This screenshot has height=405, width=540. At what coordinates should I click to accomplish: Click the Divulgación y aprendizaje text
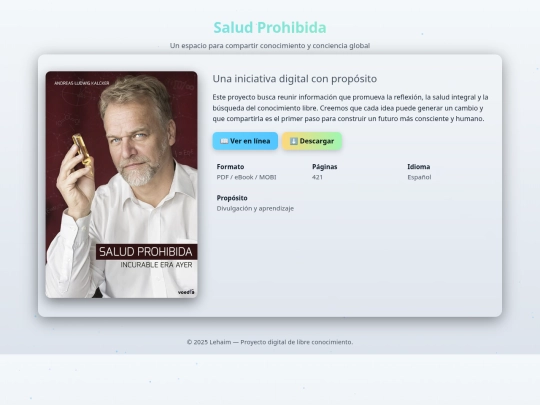pos(255,208)
